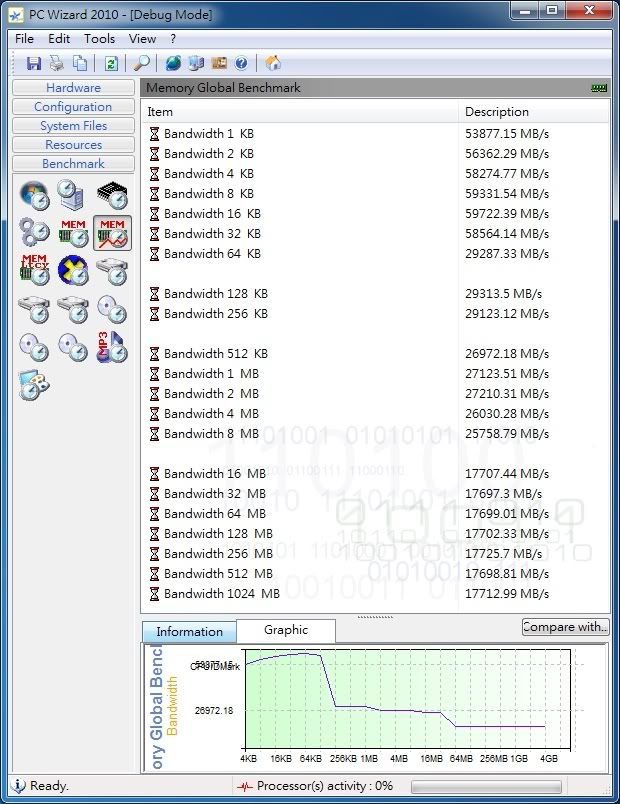Click the Home house toolbar icon
Screen dimensions: 620x804
coord(273,63)
